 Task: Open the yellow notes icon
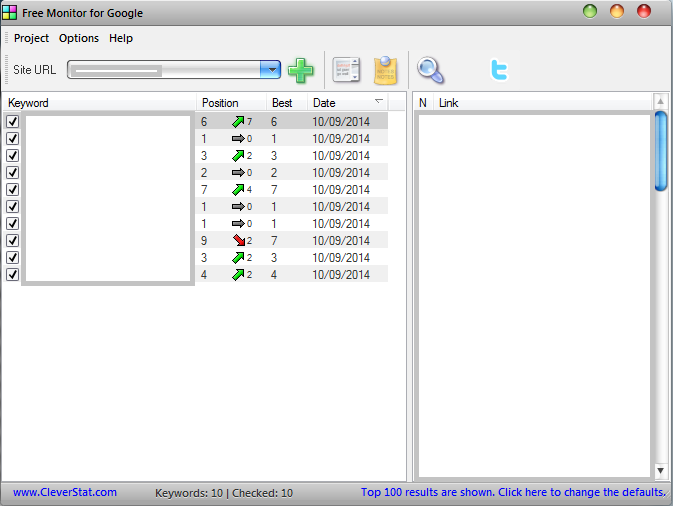[385, 70]
